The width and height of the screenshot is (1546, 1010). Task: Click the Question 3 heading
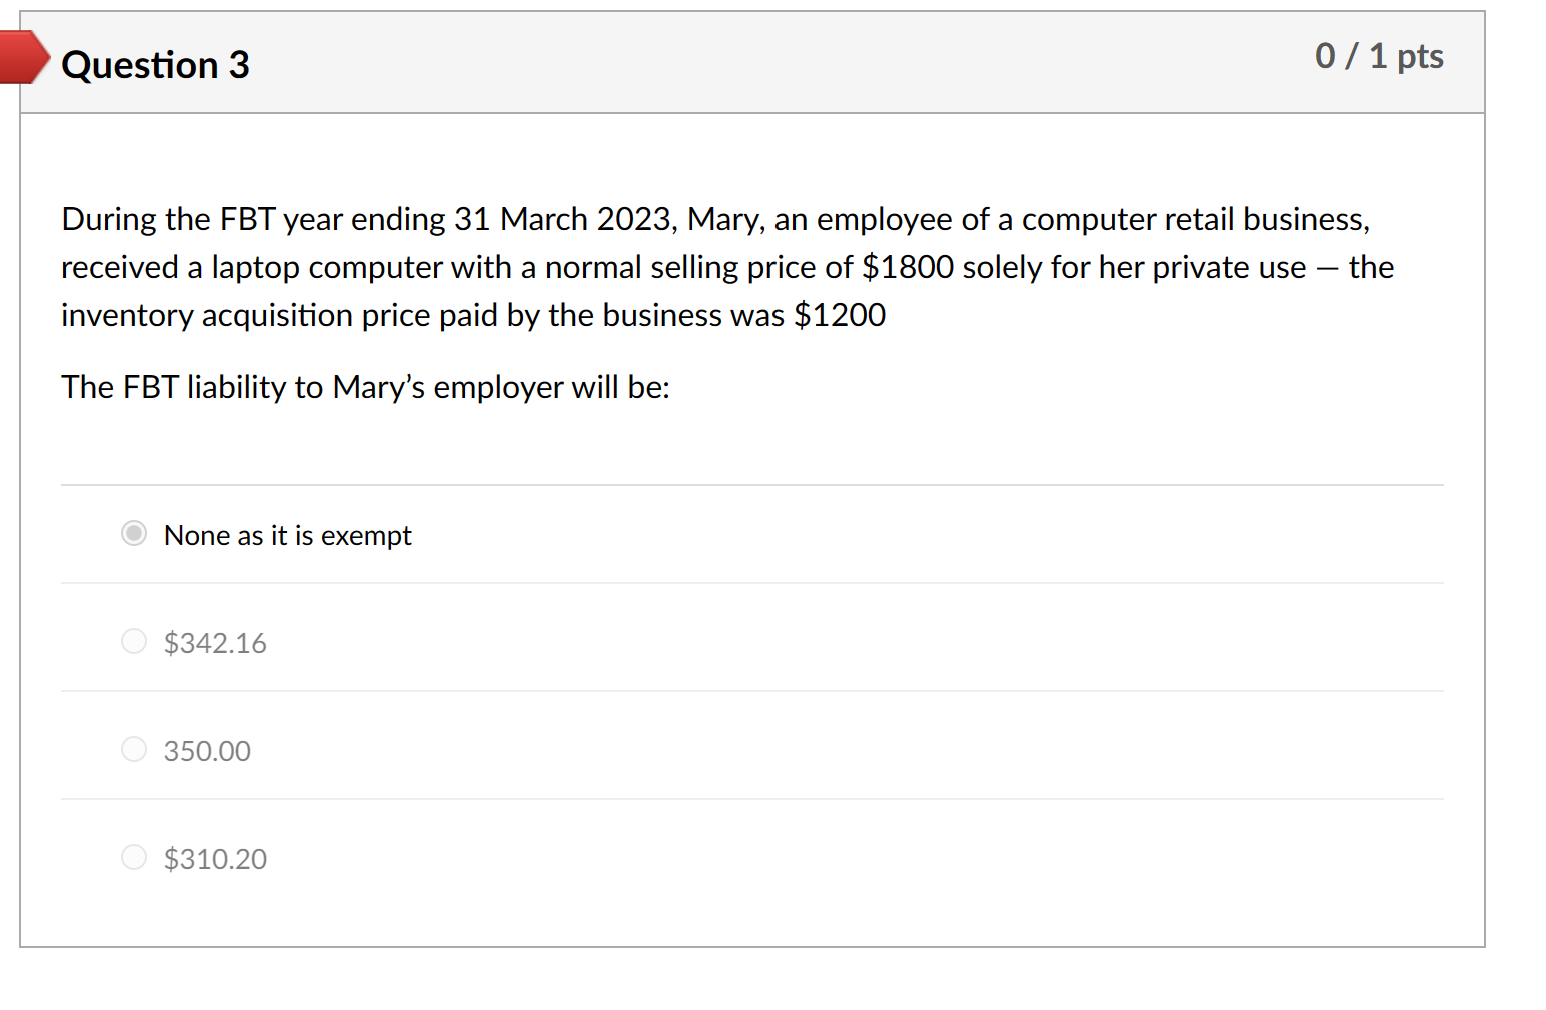[155, 64]
